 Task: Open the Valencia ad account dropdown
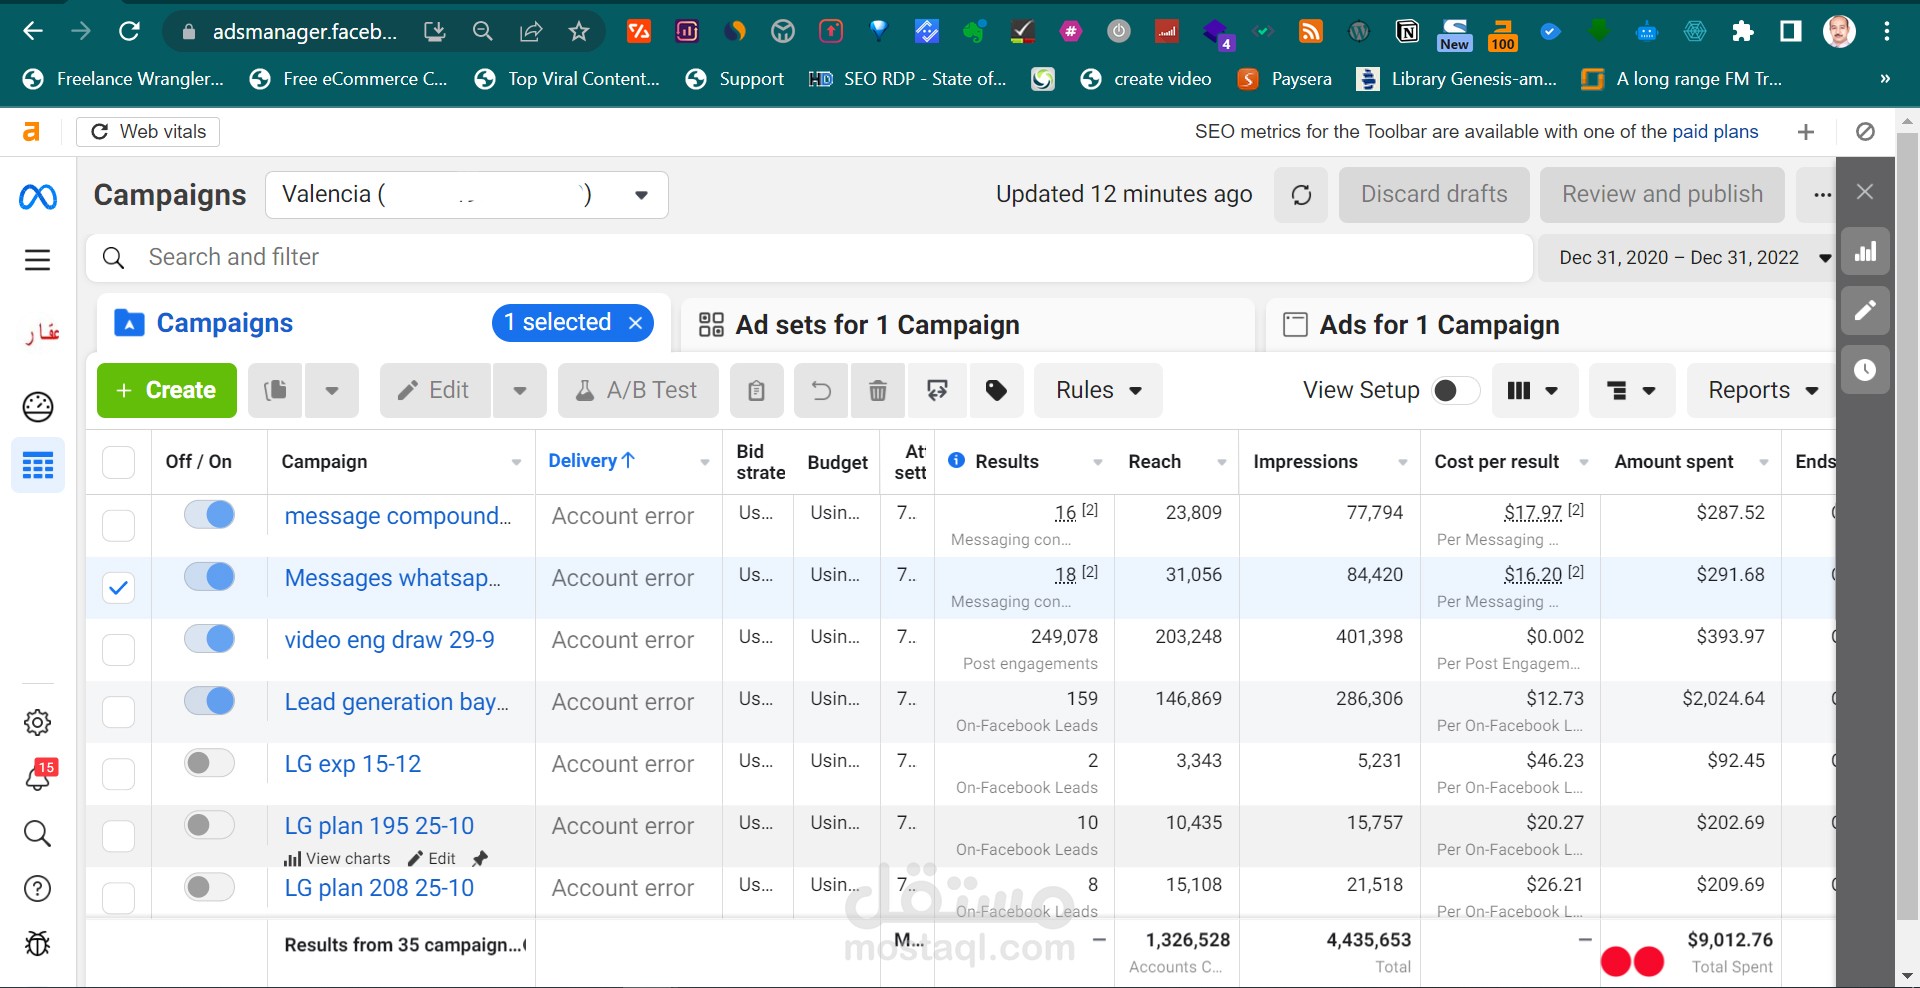(466, 195)
